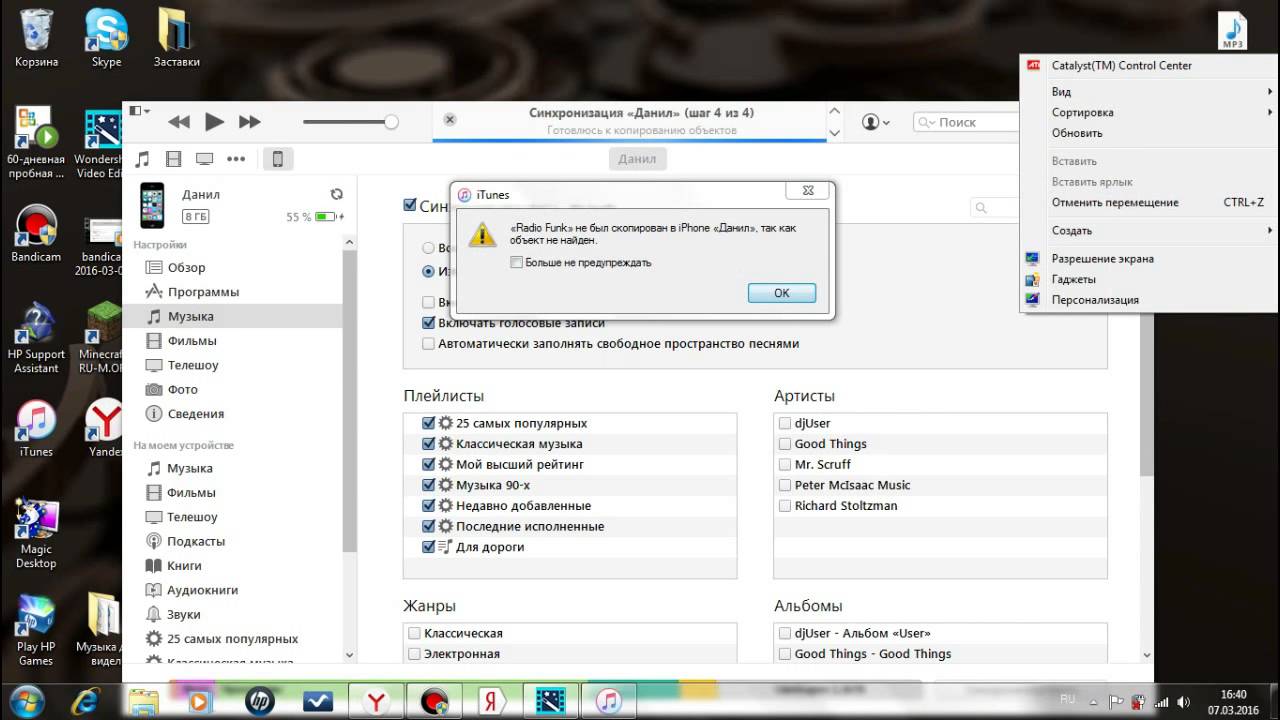This screenshot has width=1280, height=720.
Task: Click the Windows Start button
Action: click(x=28, y=701)
